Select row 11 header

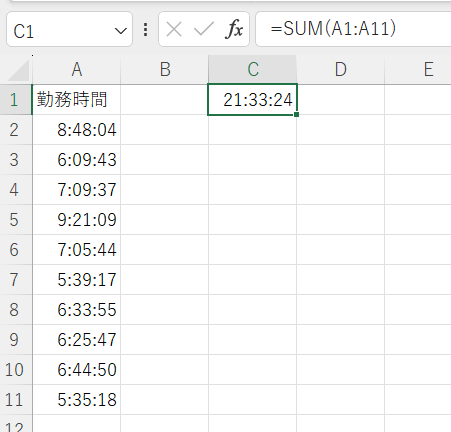(14, 400)
